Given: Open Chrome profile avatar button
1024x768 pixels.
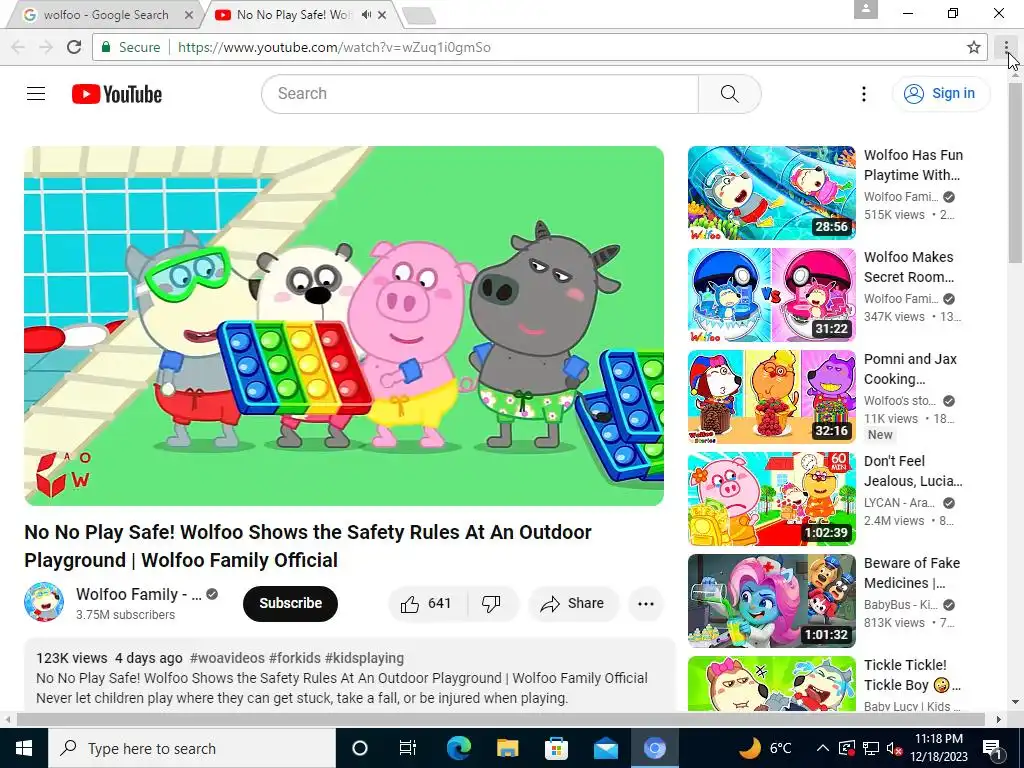Looking at the screenshot, I should (866, 9).
